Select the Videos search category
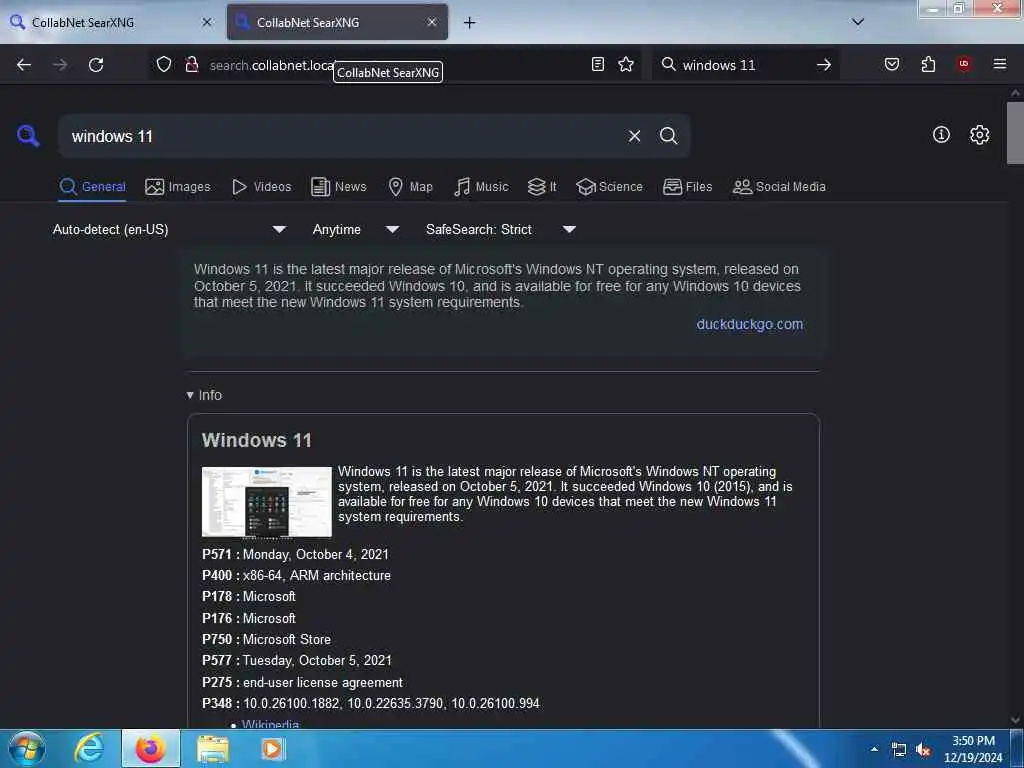This screenshot has width=1024, height=768. (261, 187)
